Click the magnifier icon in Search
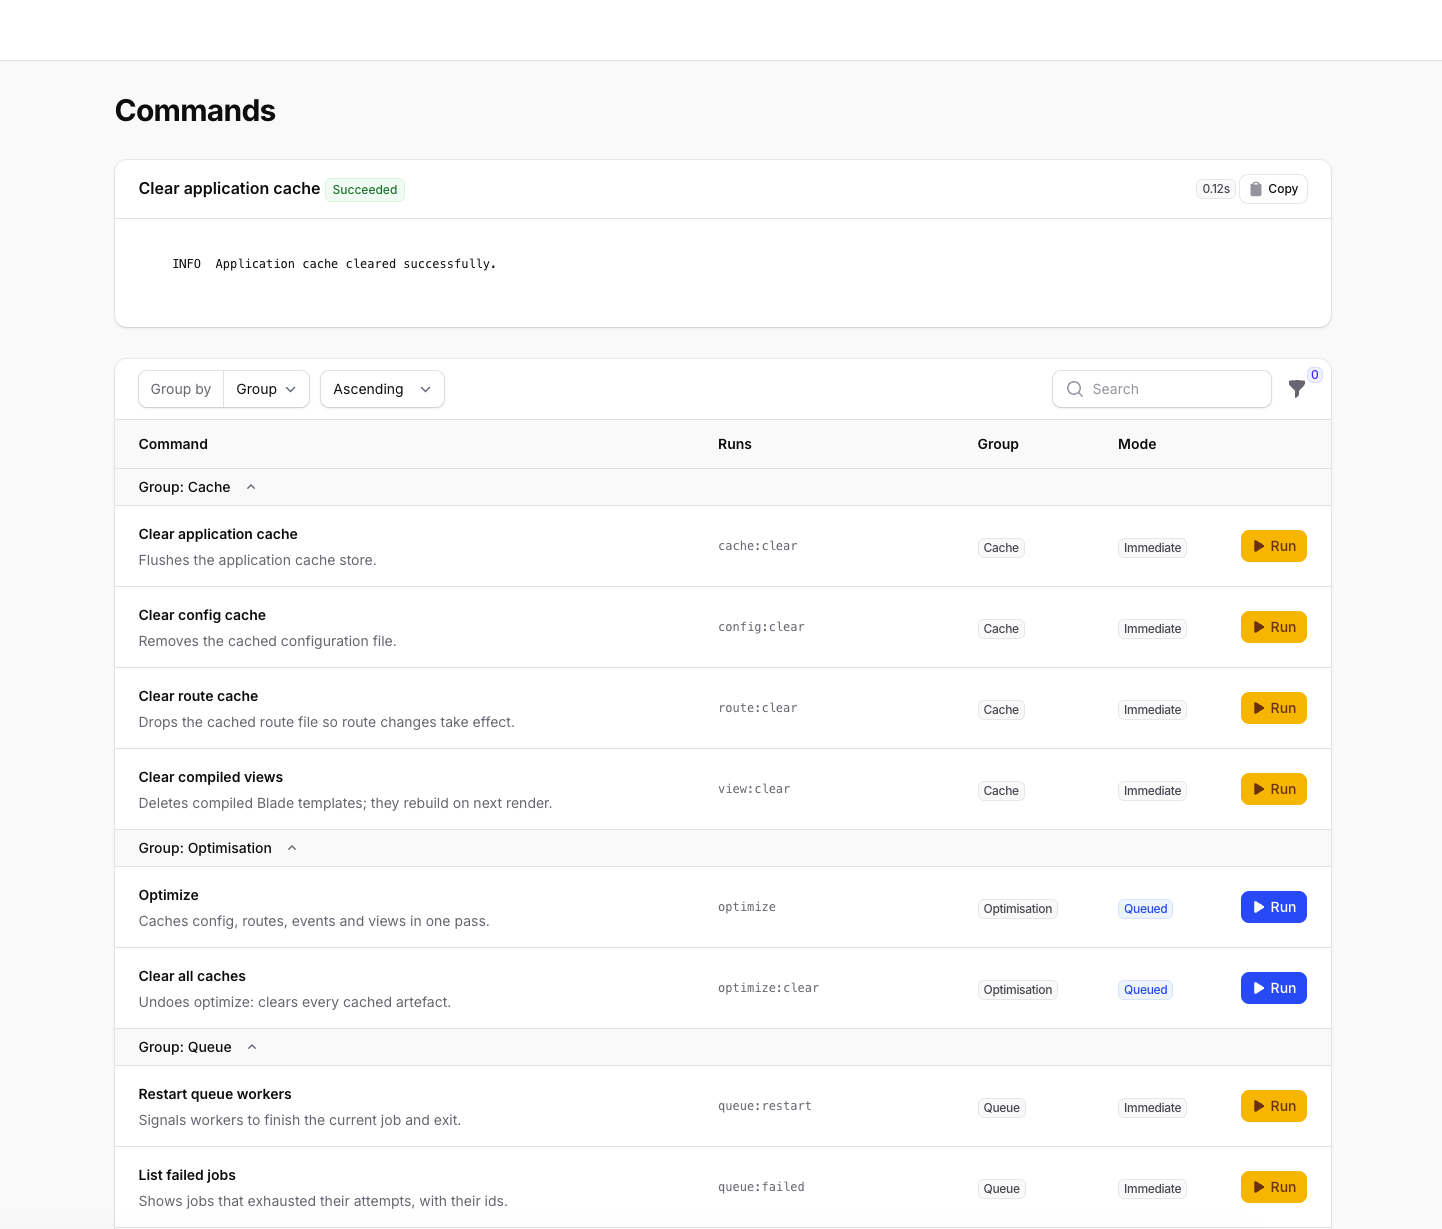The width and height of the screenshot is (1442, 1229). (1075, 389)
